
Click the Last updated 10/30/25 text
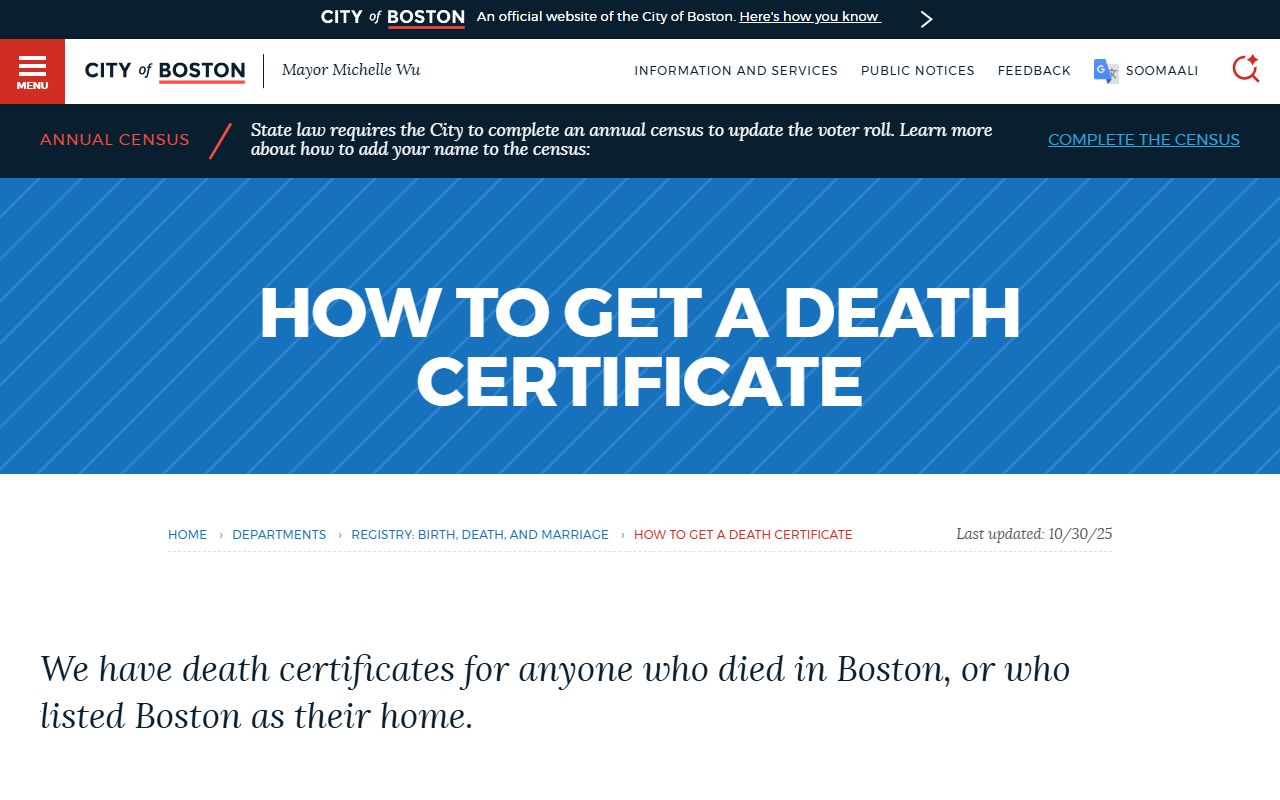[1034, 534]
